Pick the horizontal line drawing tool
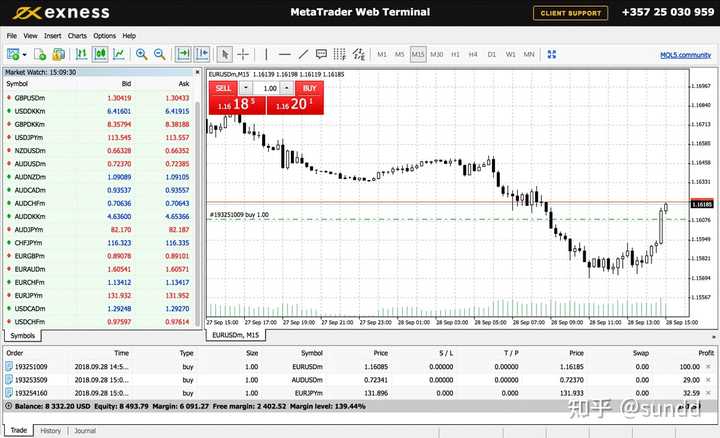The height and width of the screenshot is (438, 720). 285,54
